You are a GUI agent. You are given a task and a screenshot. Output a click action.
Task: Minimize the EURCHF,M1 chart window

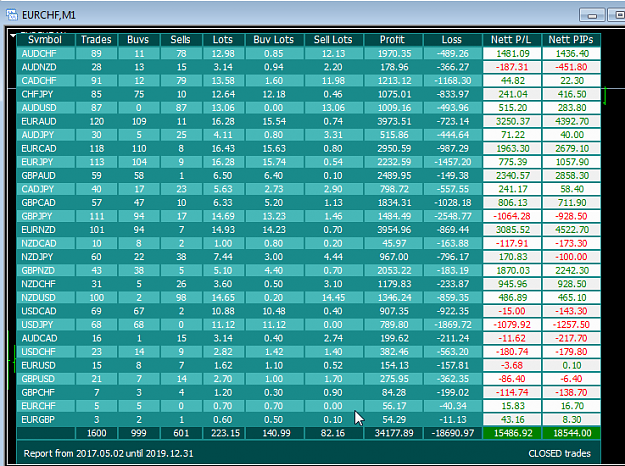click(x=592, y=15)
